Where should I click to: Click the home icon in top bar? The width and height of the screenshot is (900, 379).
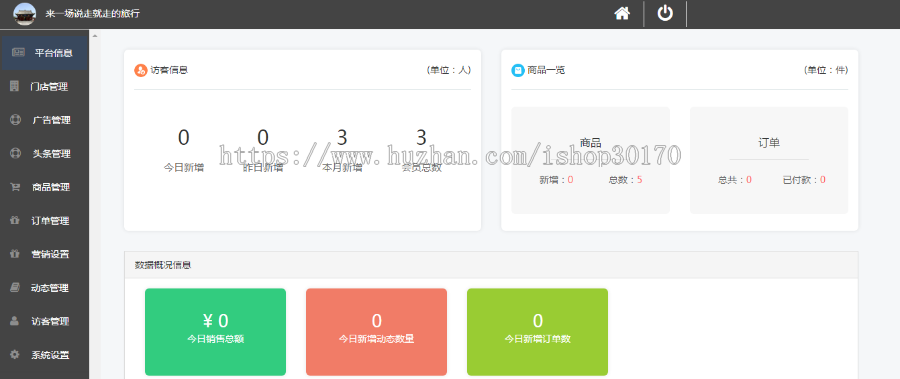[x=622, y=13]
